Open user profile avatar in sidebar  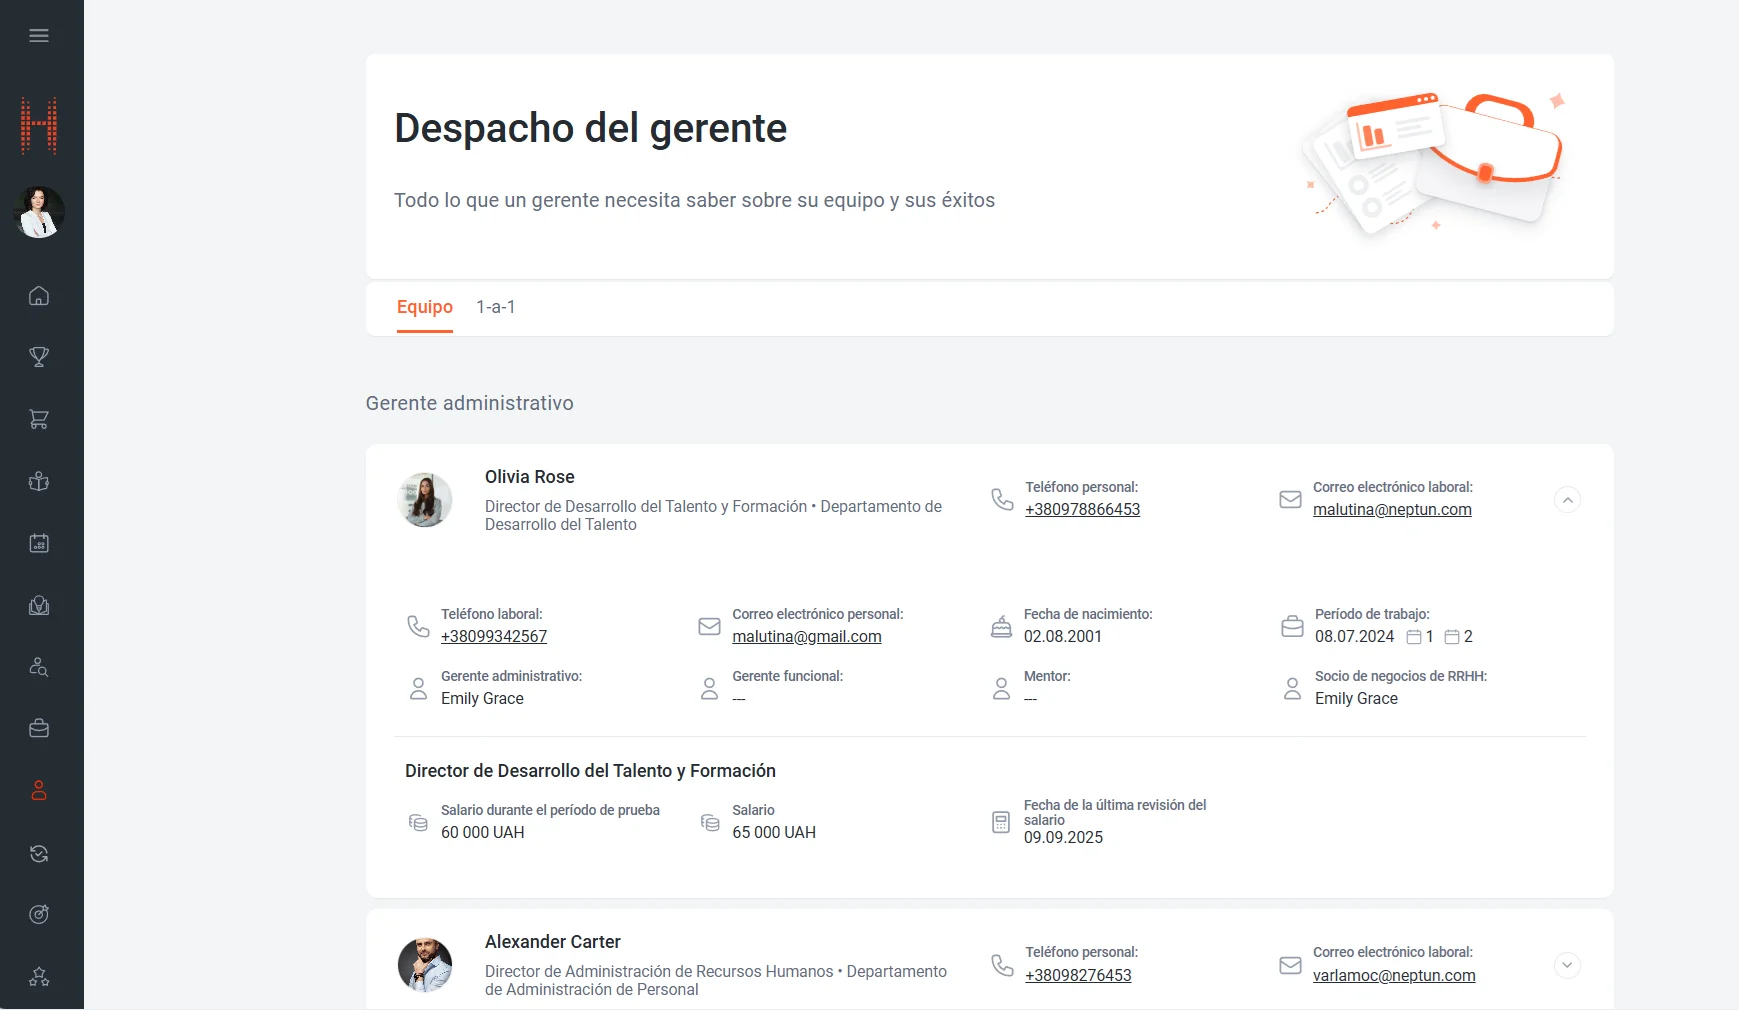click(x=39, y=212)
